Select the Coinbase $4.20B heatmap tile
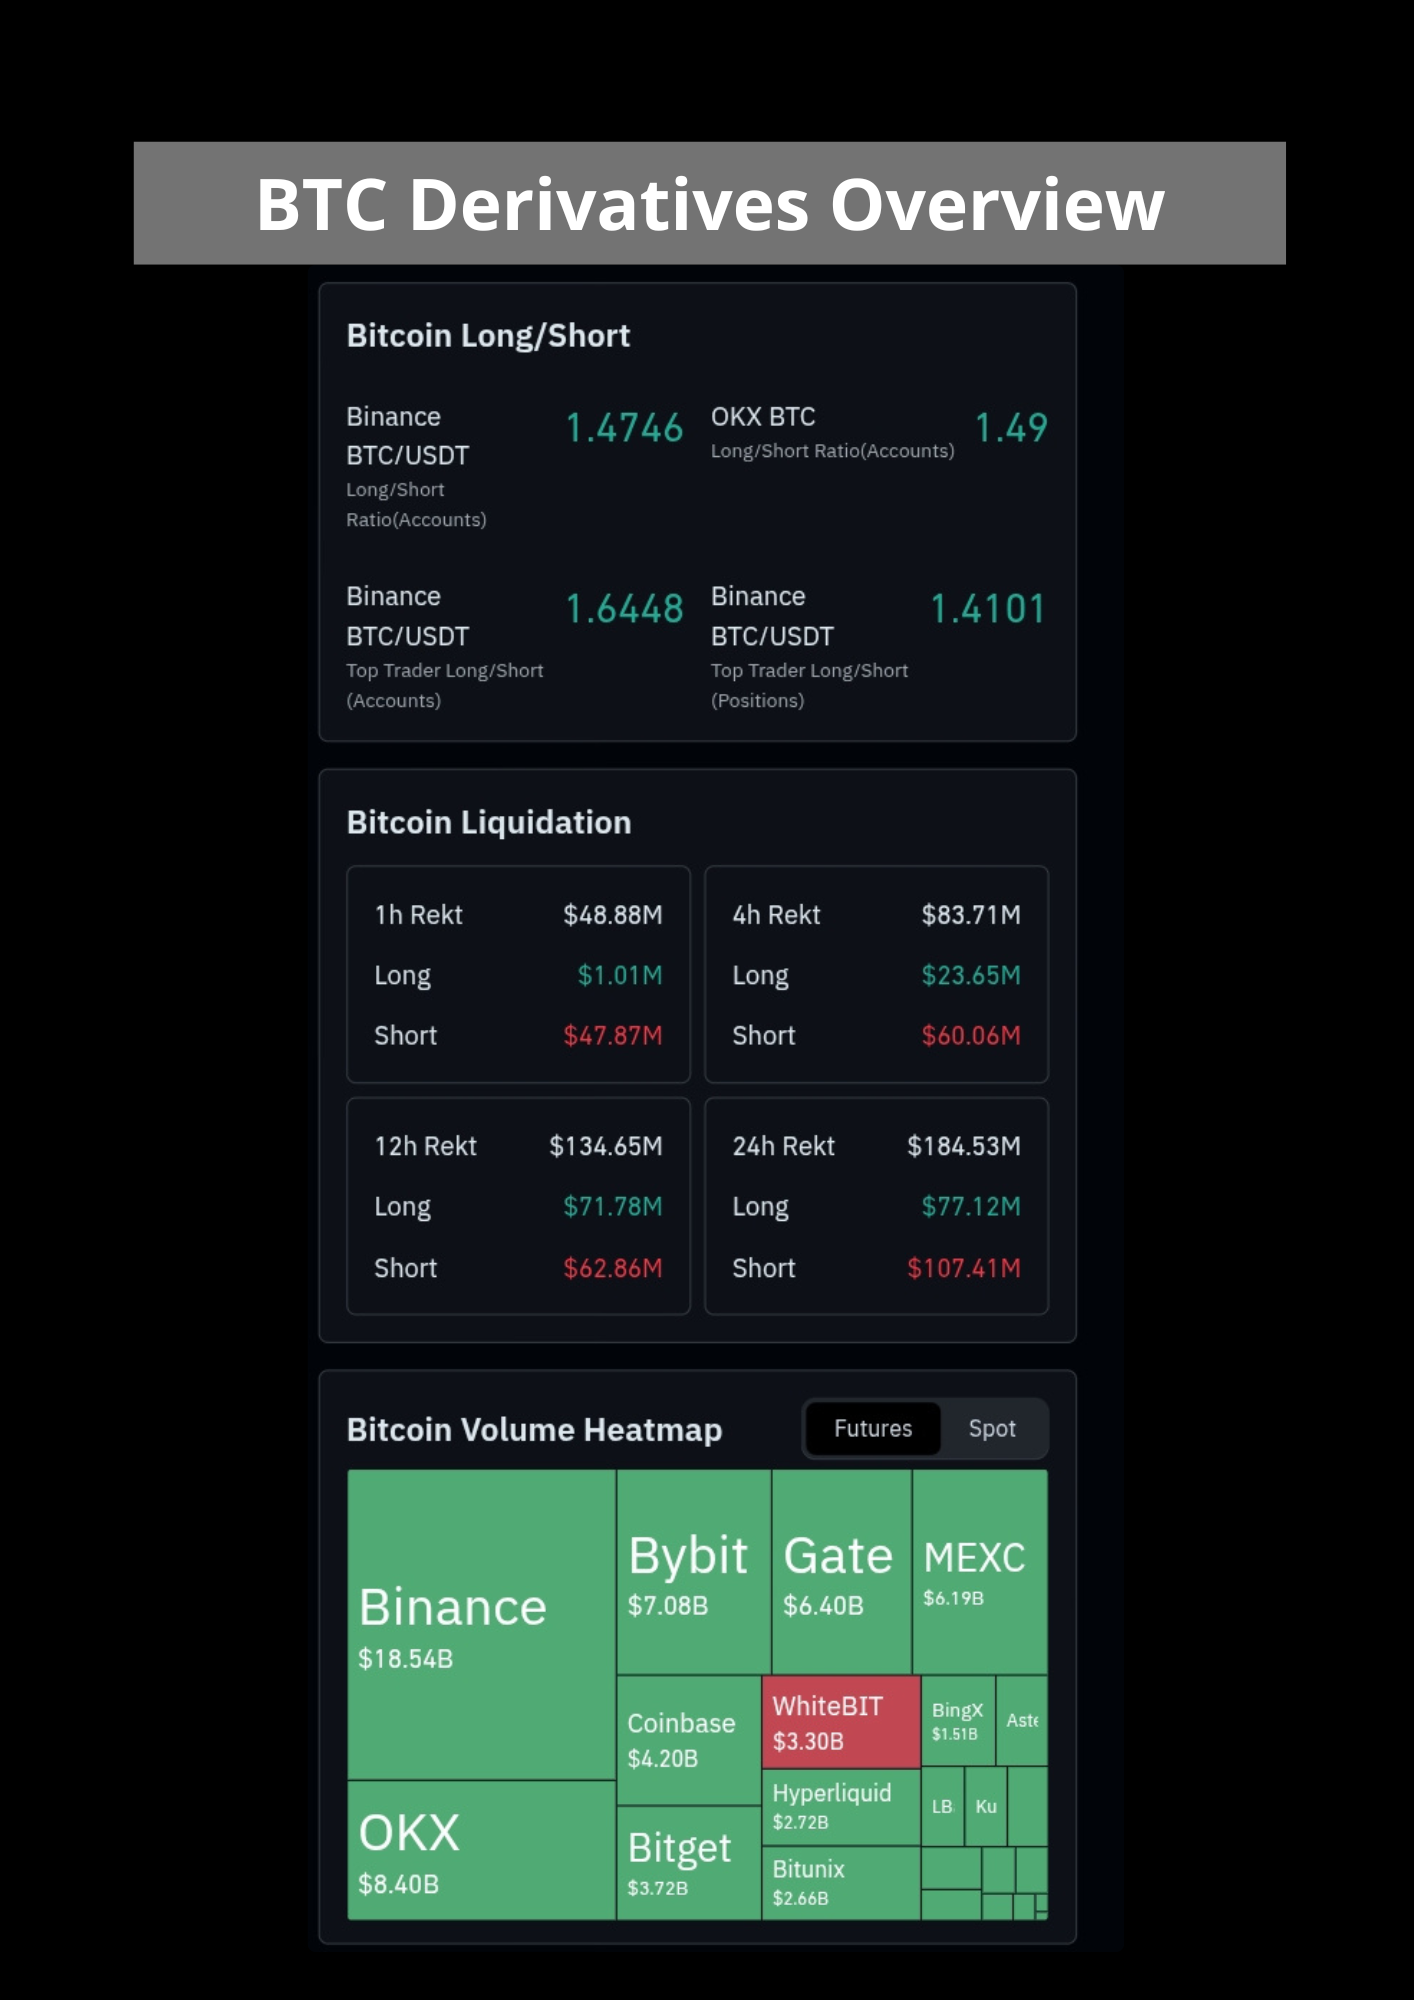This screenshot has height=2000, width=1414. tap(689, 1740)
